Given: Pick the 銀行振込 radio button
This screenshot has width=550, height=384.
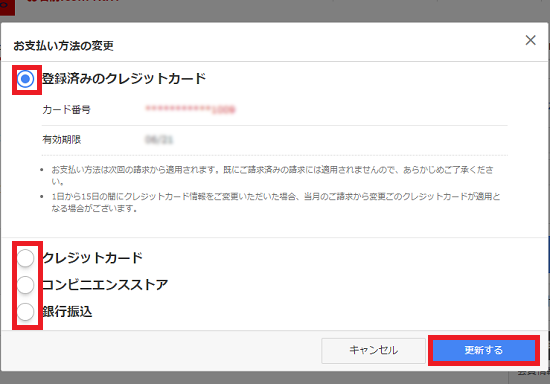Looking at the screenshot, I should [26, 311].
